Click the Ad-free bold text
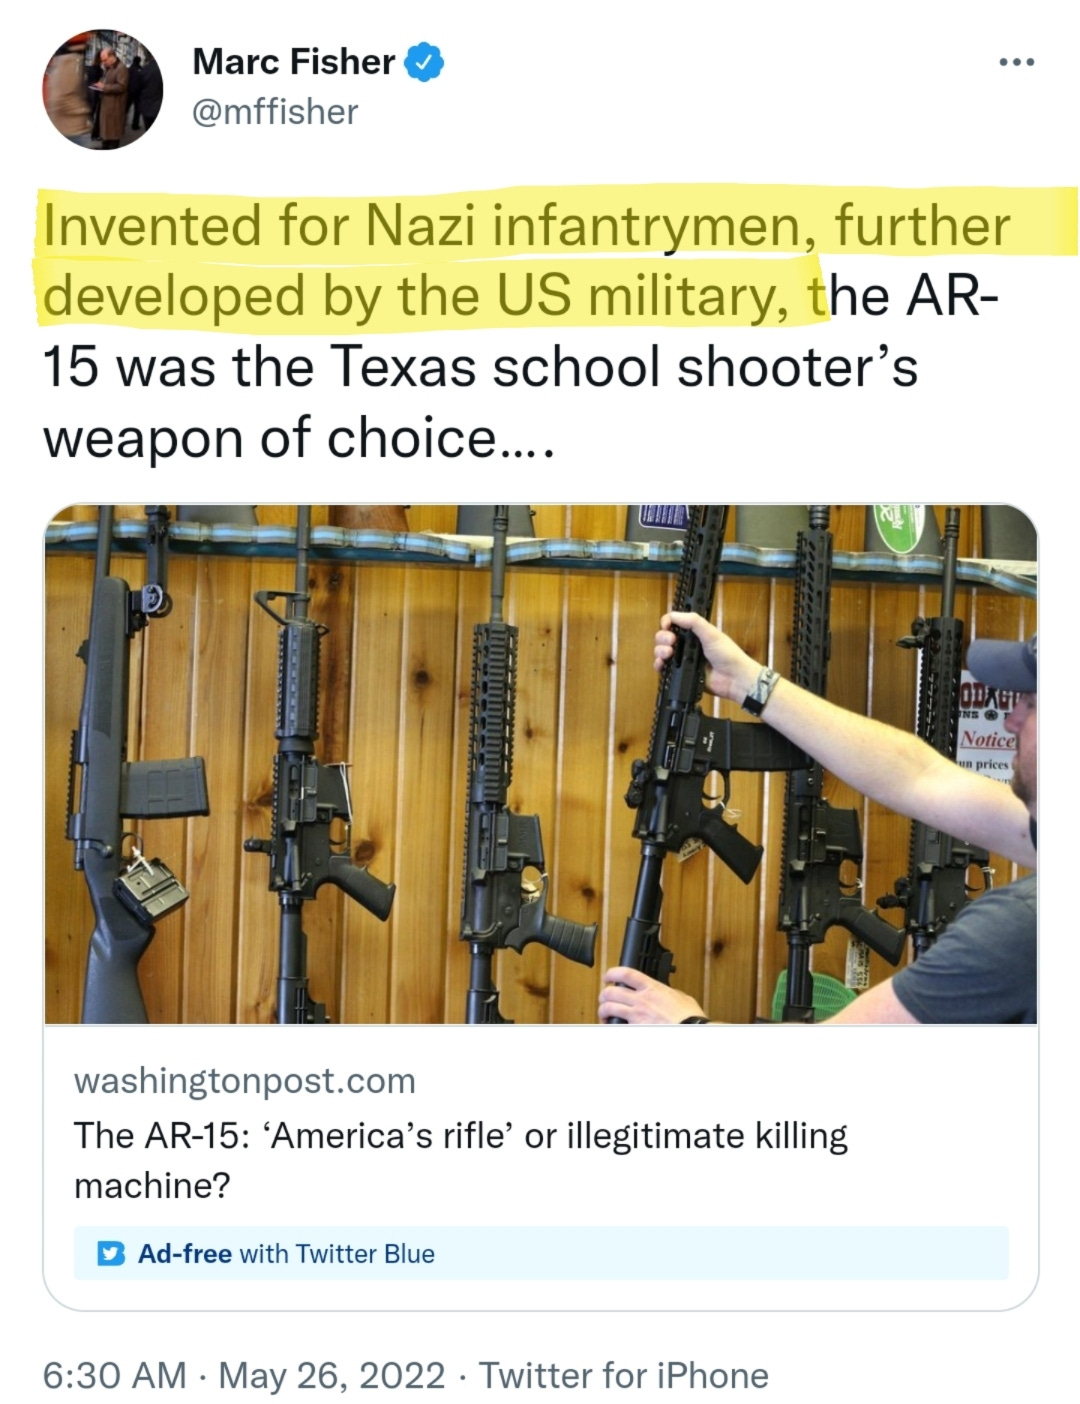 (x=185, y=1253)
